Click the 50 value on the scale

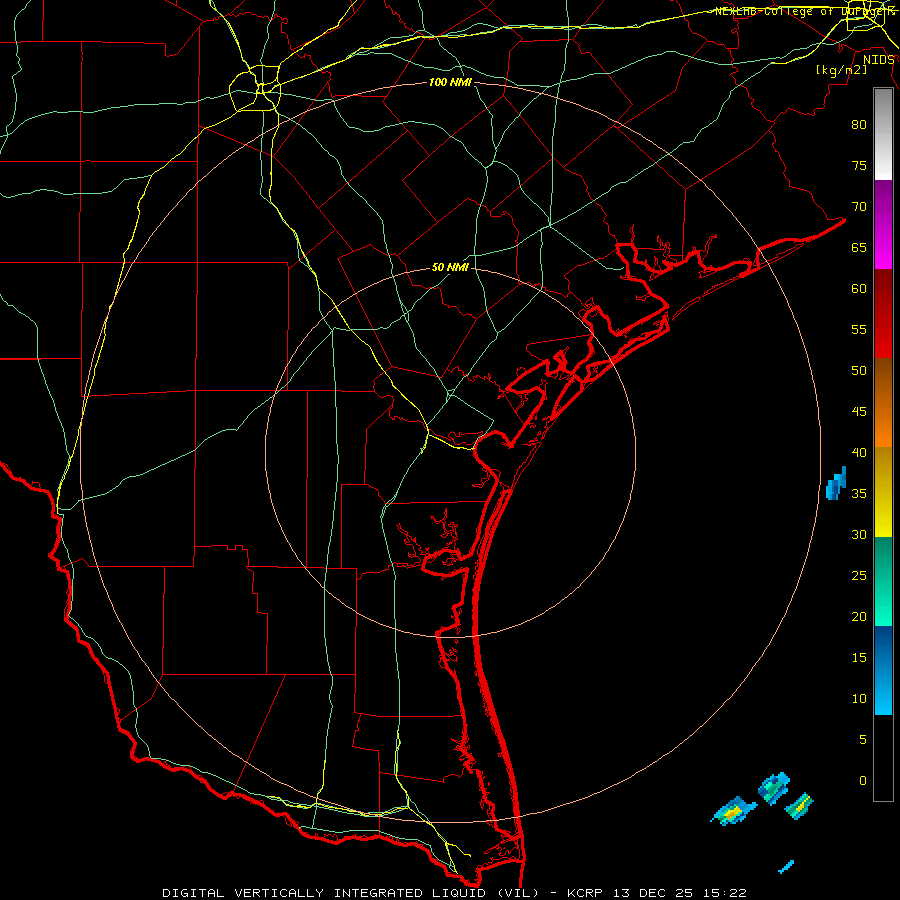point(859,371)
